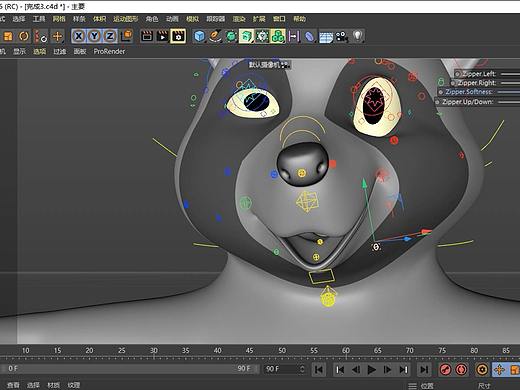Viewport: 520px width, 390px height.
Task: Switch the coordinate system icon
Action: (x=127, y=36)
